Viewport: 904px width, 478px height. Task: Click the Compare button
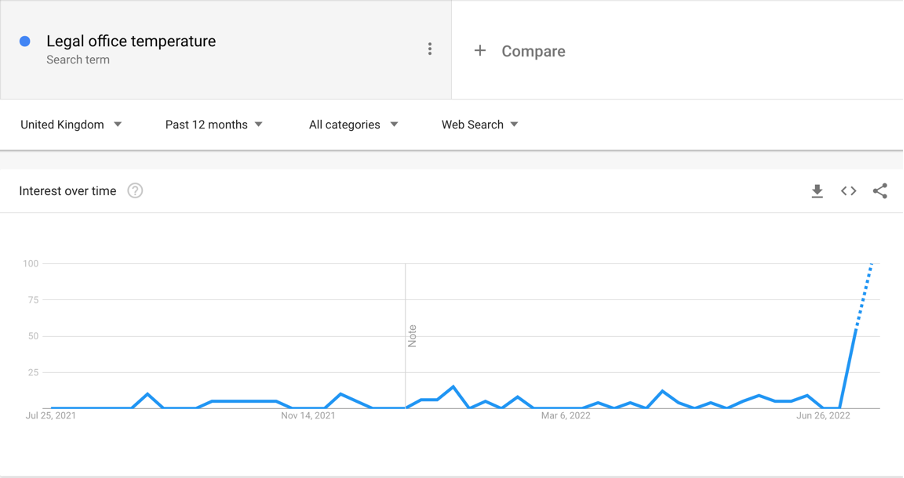(533, 51)
